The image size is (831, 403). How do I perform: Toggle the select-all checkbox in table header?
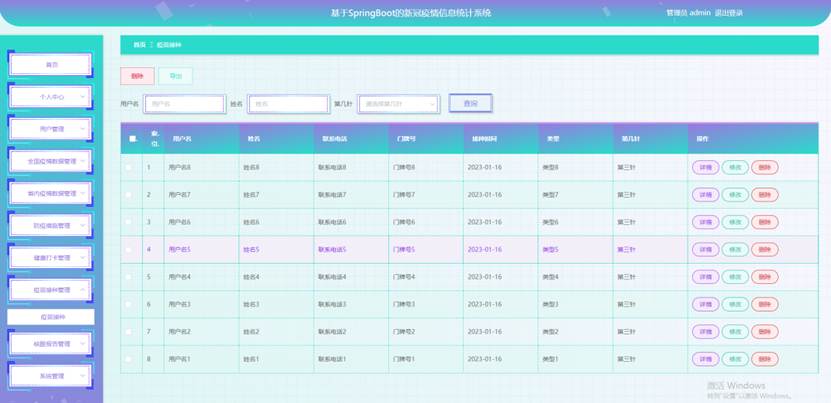[x=132, y=139]
